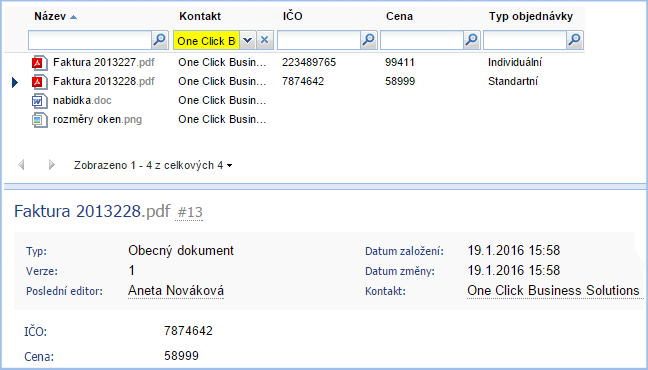Select the Faktura 2013228.pdf row name
Image resolution: width=648 pixels, height=370 pixels.
tap(104, 81)
